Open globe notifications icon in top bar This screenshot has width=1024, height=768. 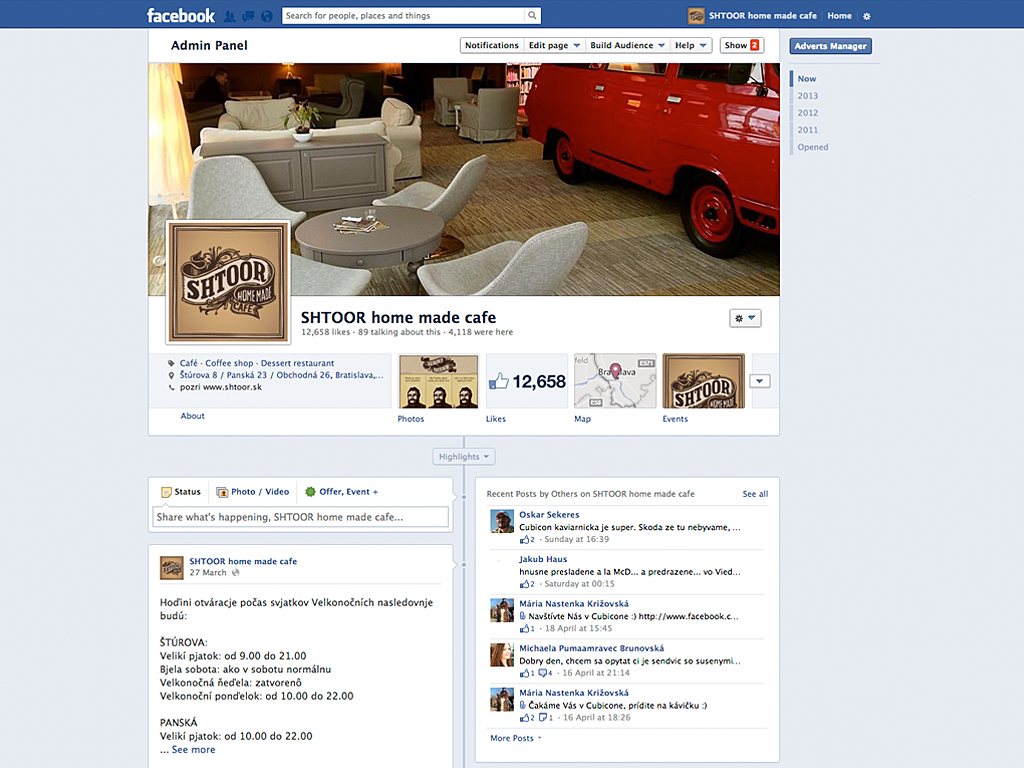tap(266, 16)
